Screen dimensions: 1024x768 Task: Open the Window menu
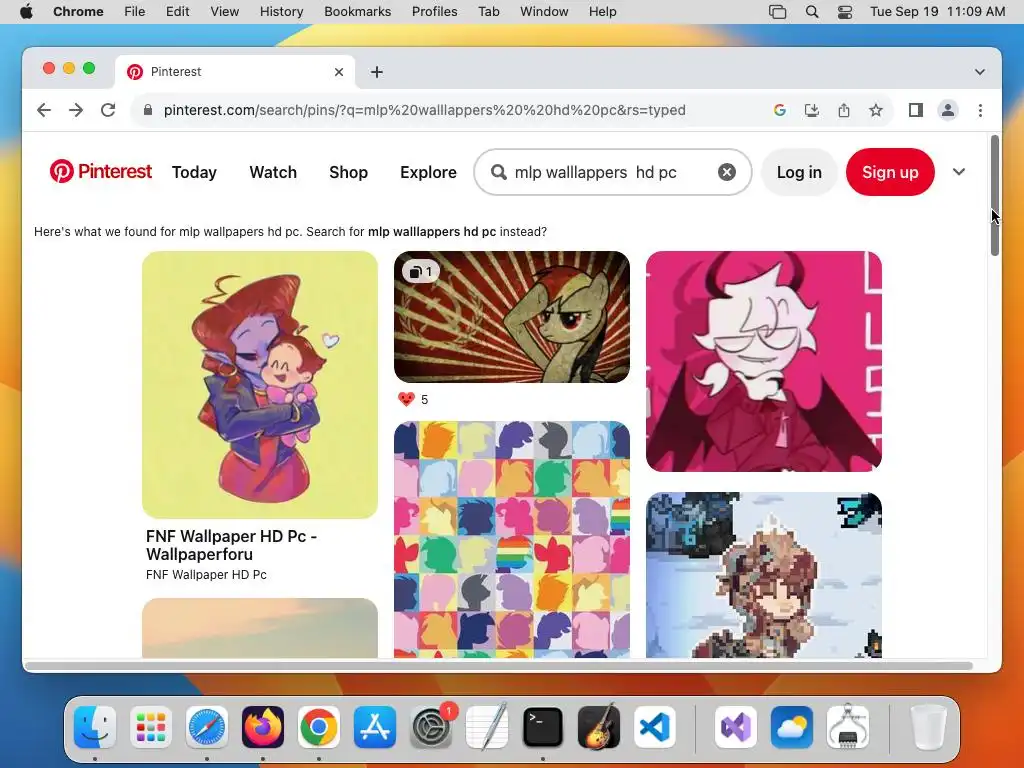coord(544,12)
